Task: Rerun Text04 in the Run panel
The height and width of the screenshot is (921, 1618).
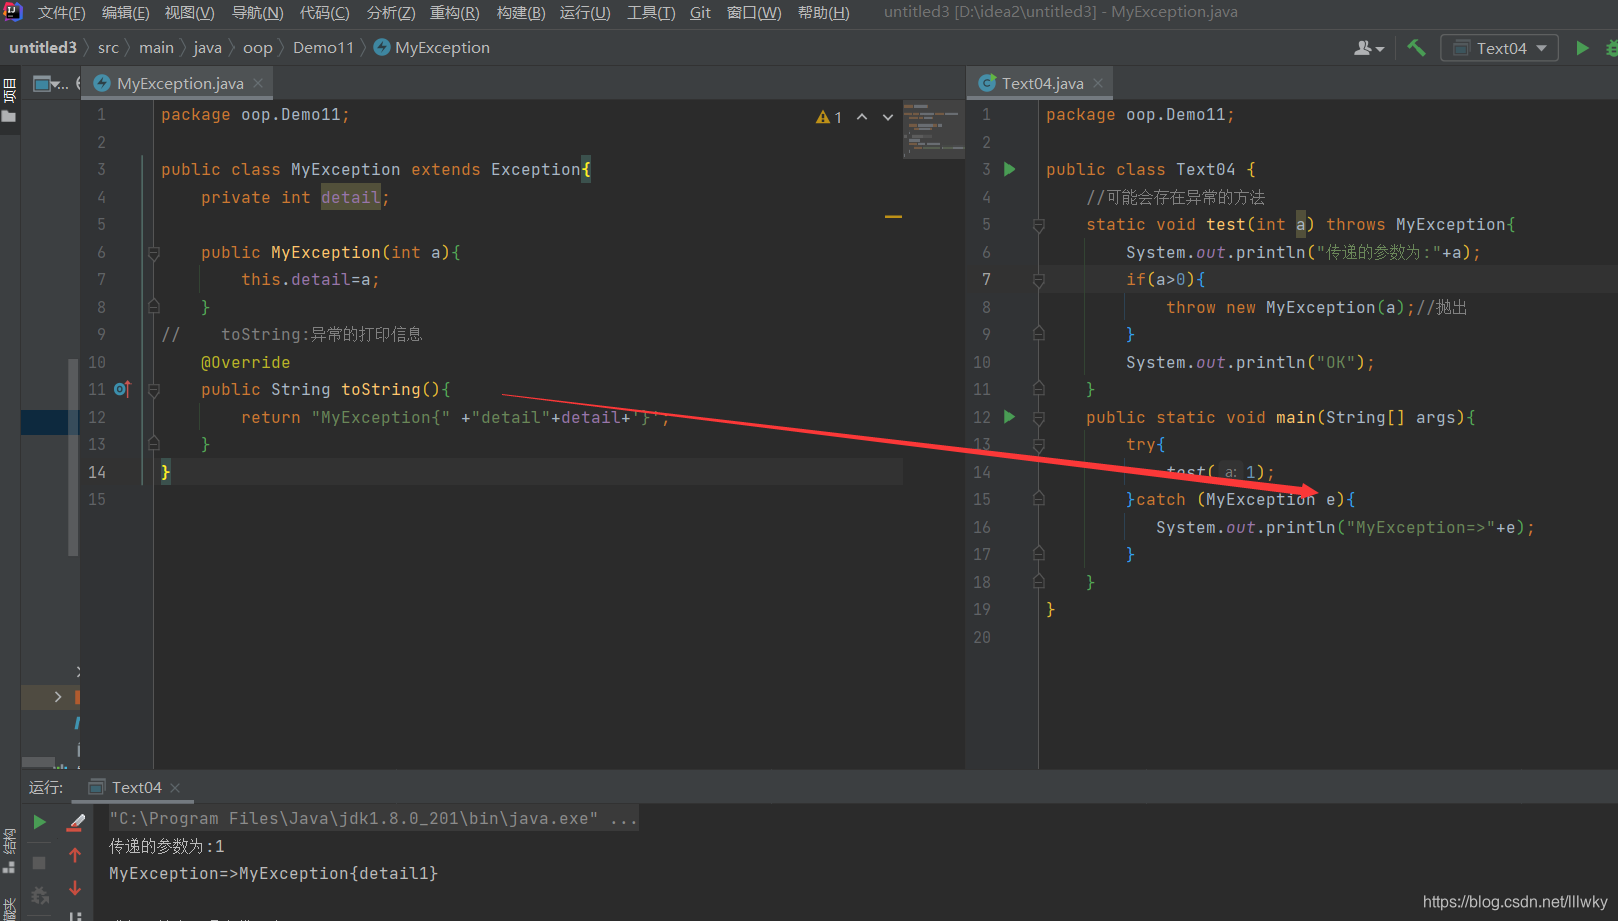Action: coord(40,822)
